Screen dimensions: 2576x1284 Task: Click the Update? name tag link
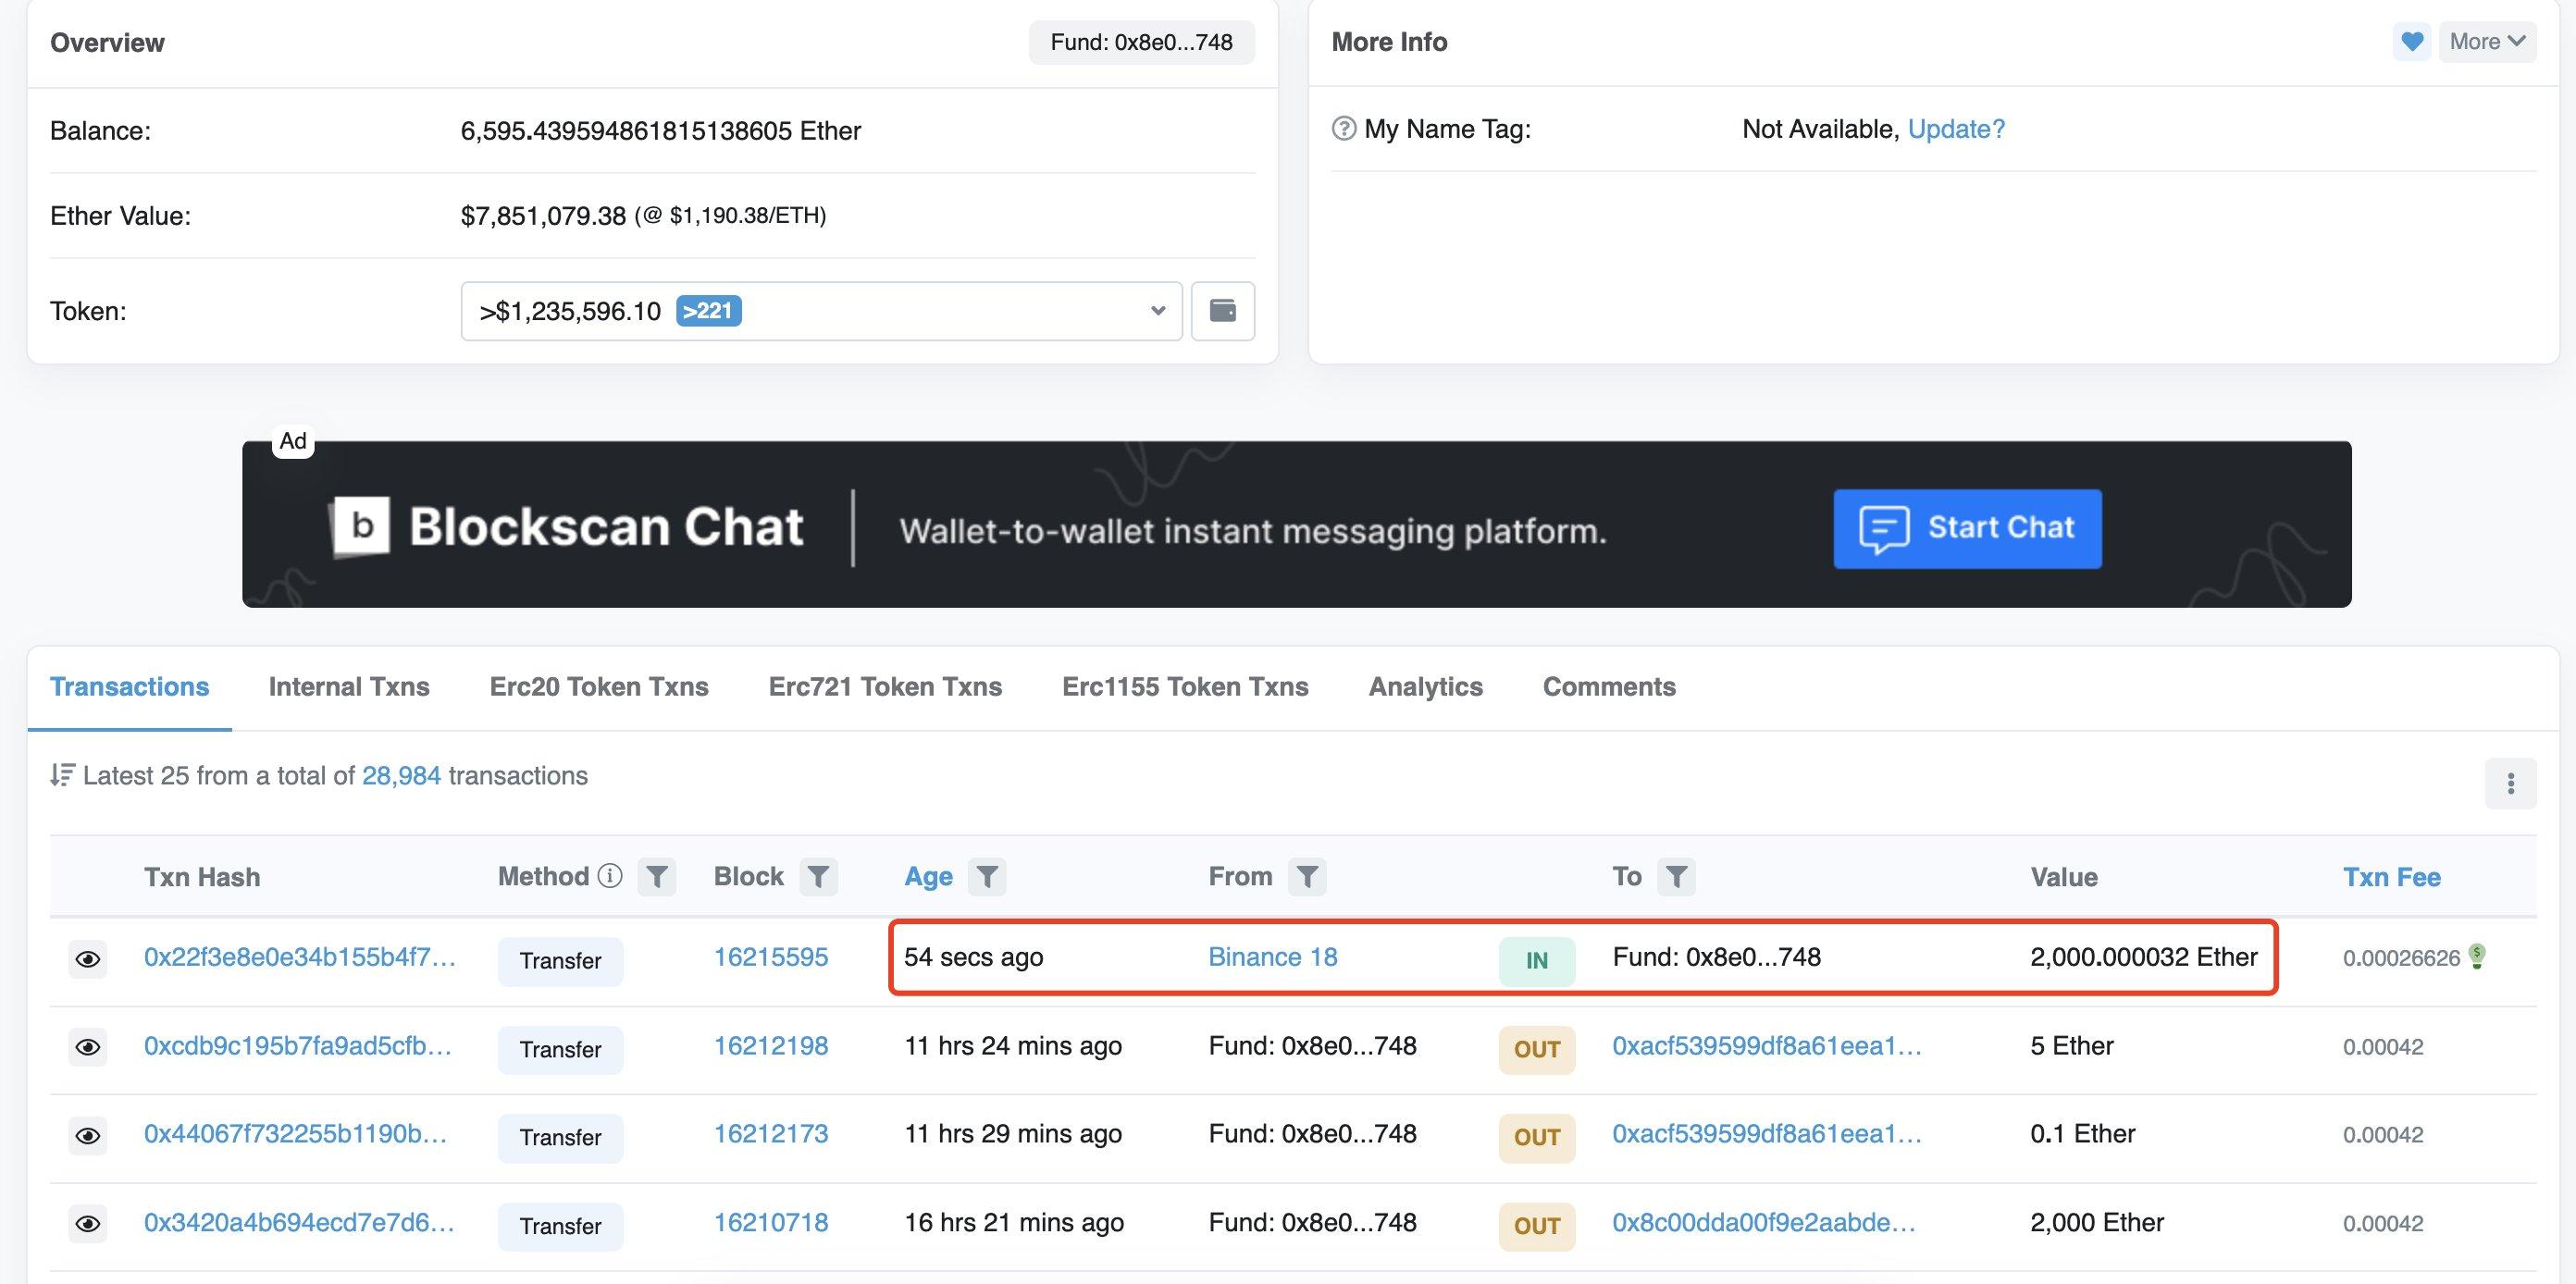click(x=1956, y=129)
